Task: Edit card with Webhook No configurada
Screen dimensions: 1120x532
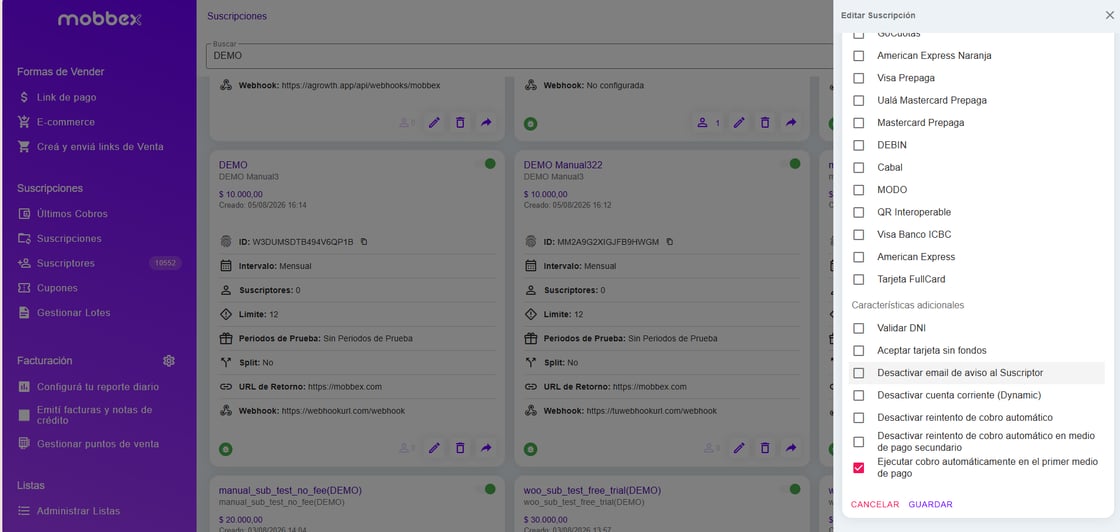Action: pos(739,123)
